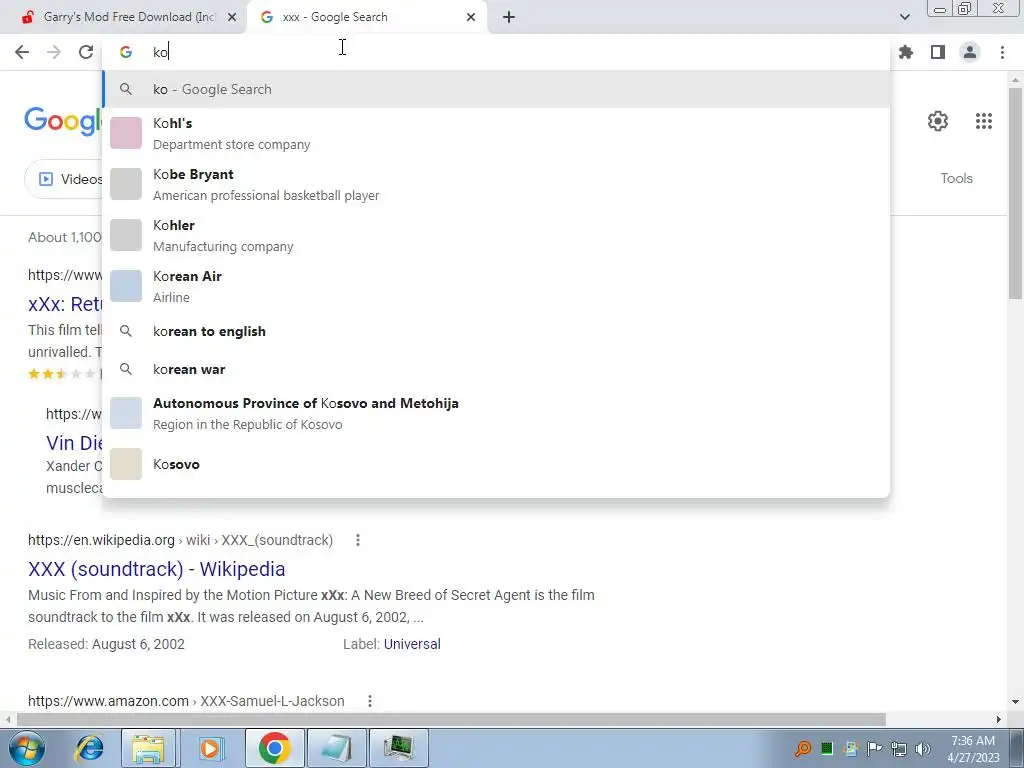Open Google quick settings gear
Viewport: 1024px width, 768px height.
coord(938,121)
